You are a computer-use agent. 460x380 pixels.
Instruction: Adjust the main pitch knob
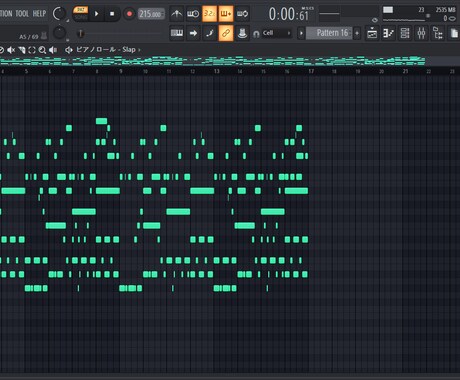click(x=59, y=33)
